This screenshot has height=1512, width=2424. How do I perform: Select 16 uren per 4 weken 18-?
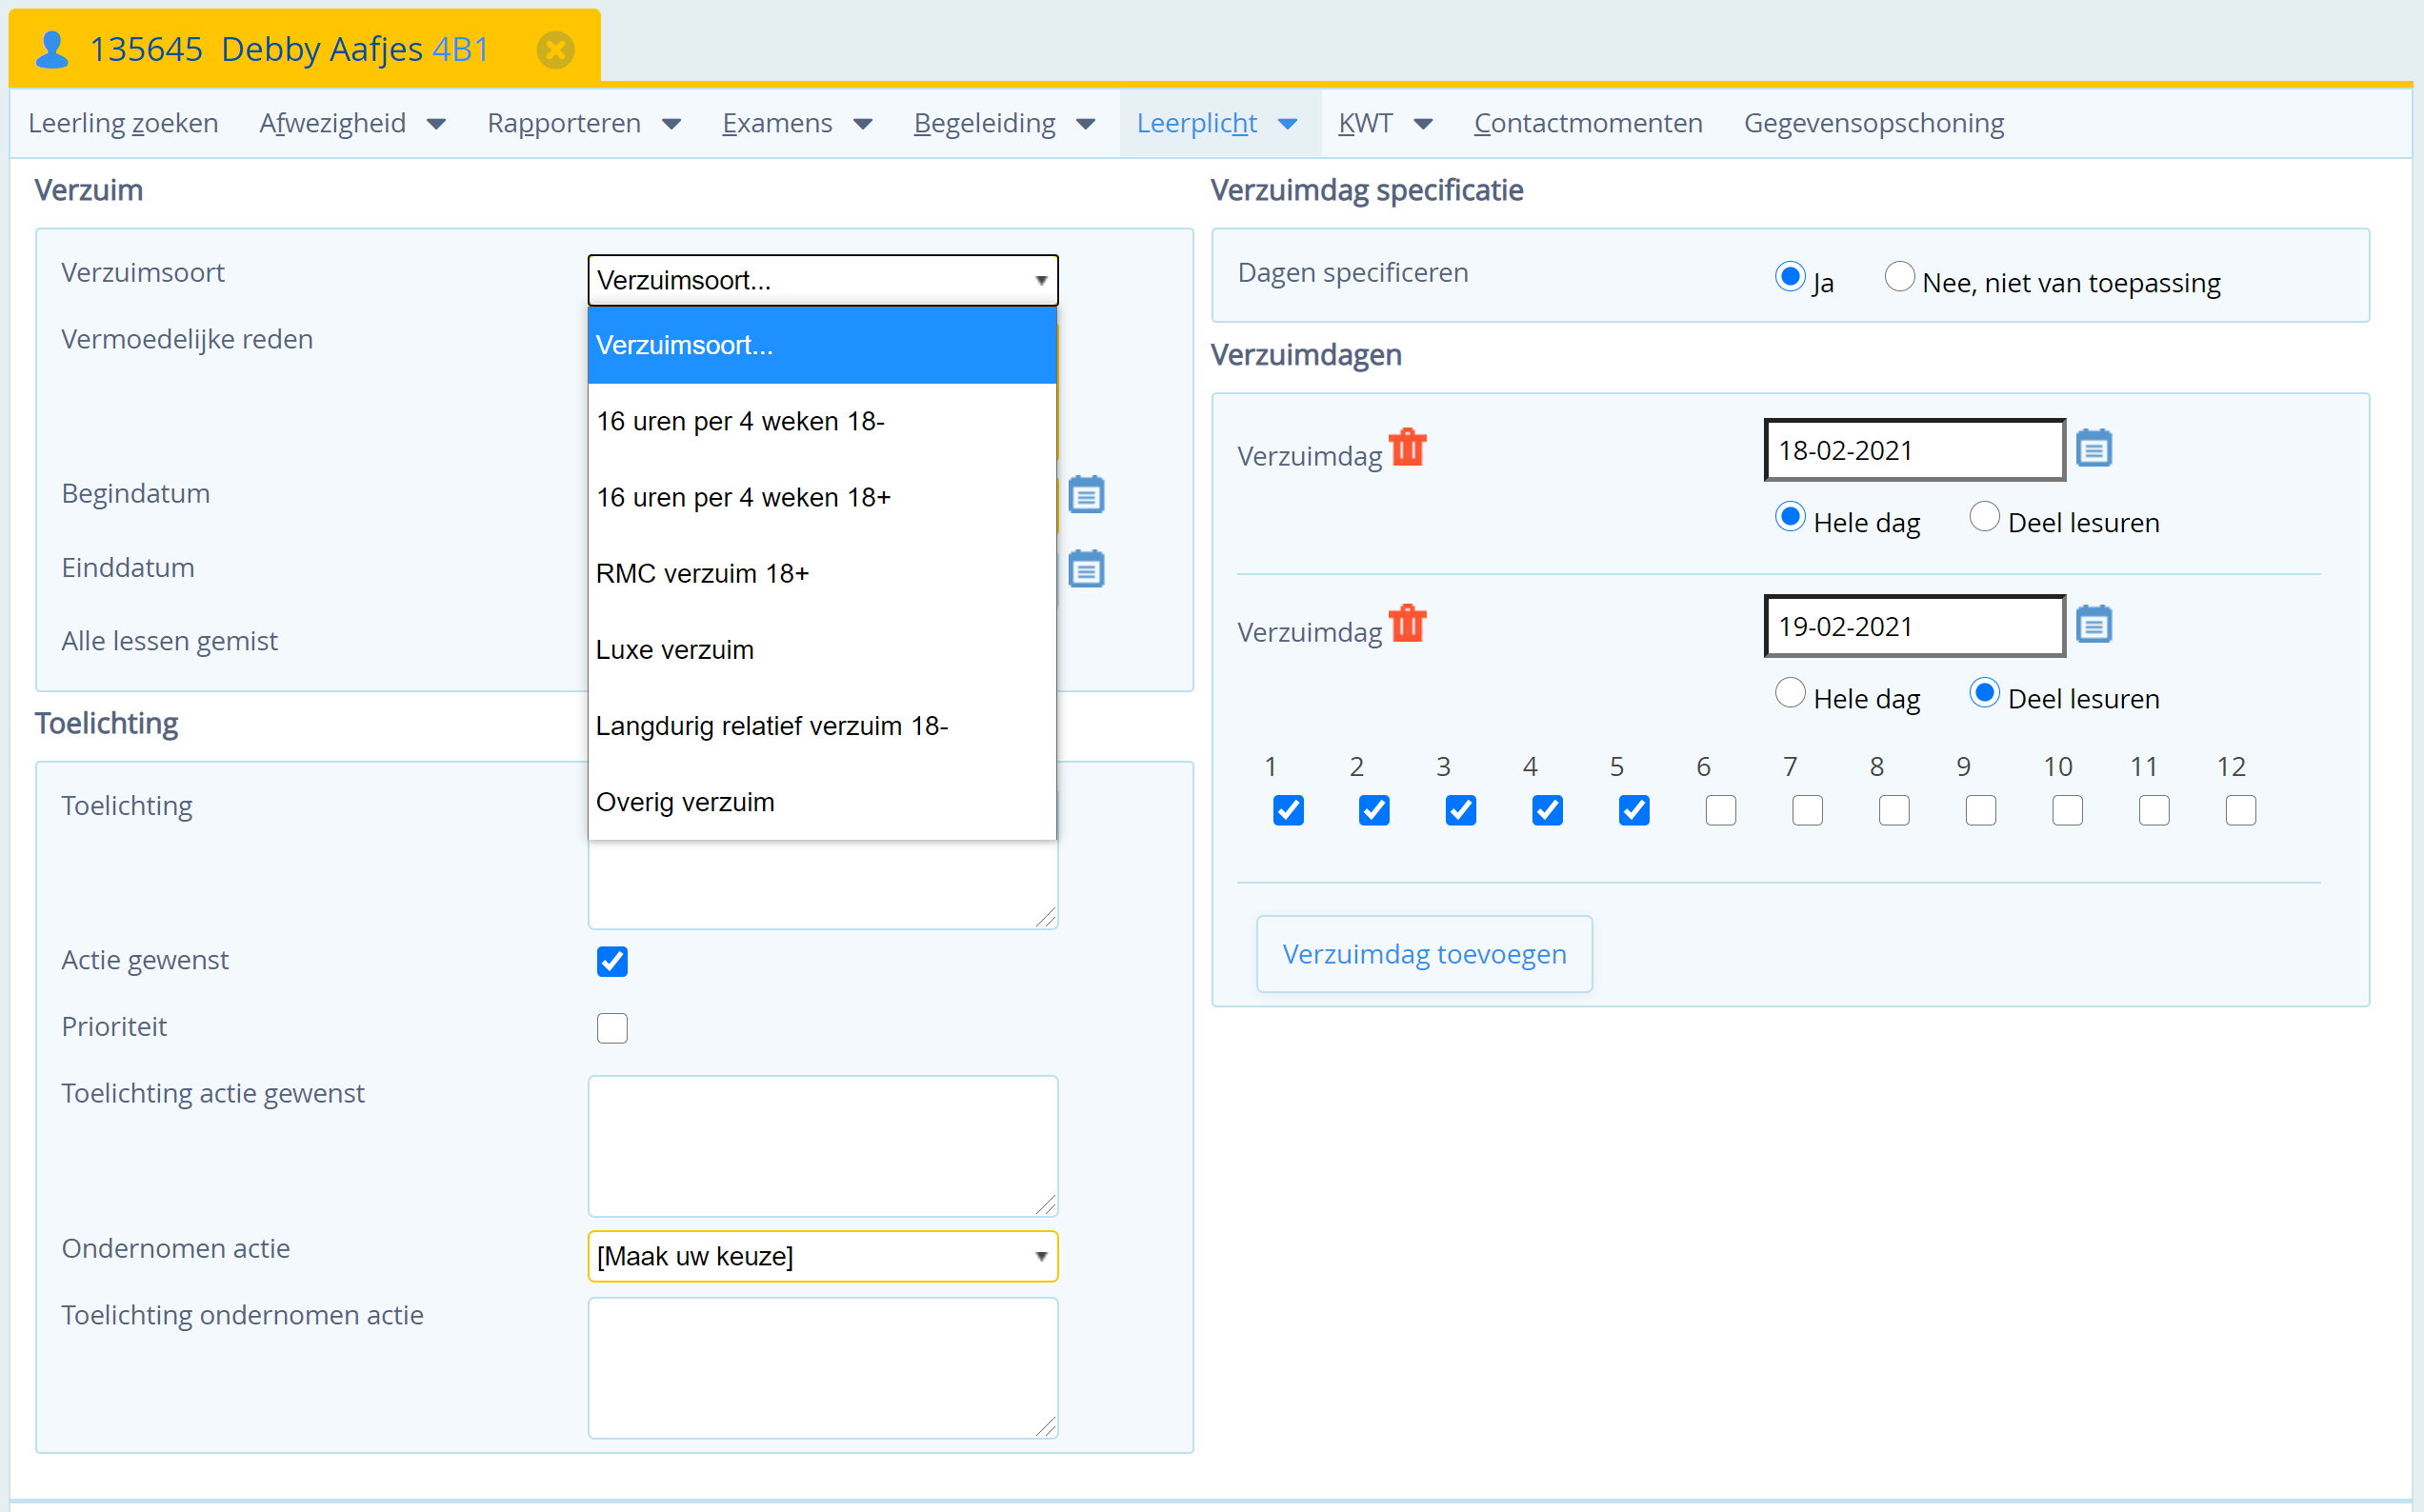(822, 421)
